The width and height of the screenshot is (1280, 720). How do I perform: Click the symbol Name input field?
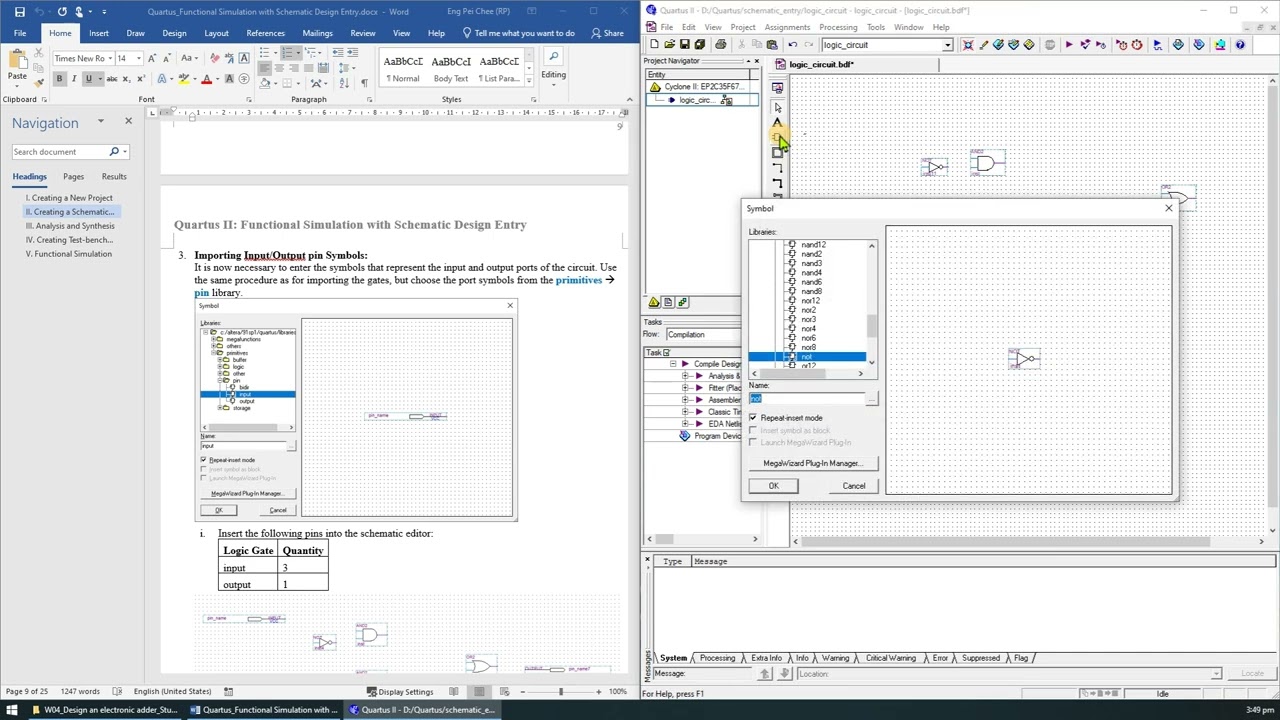coord(806,399)
